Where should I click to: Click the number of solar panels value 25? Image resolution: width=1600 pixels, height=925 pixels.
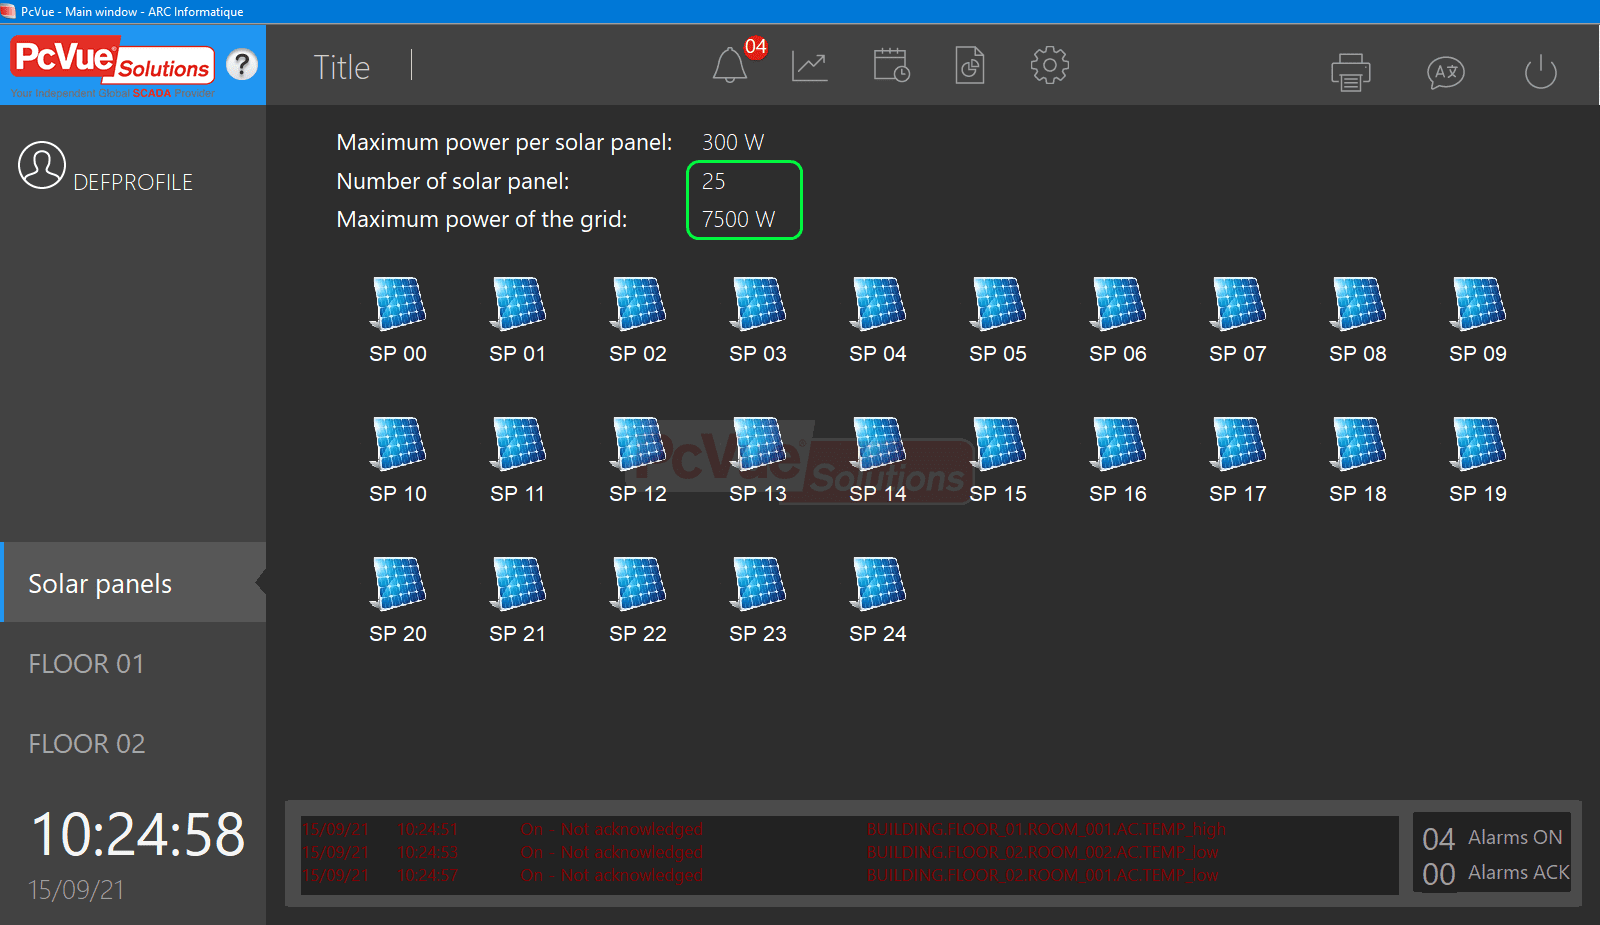714,181
